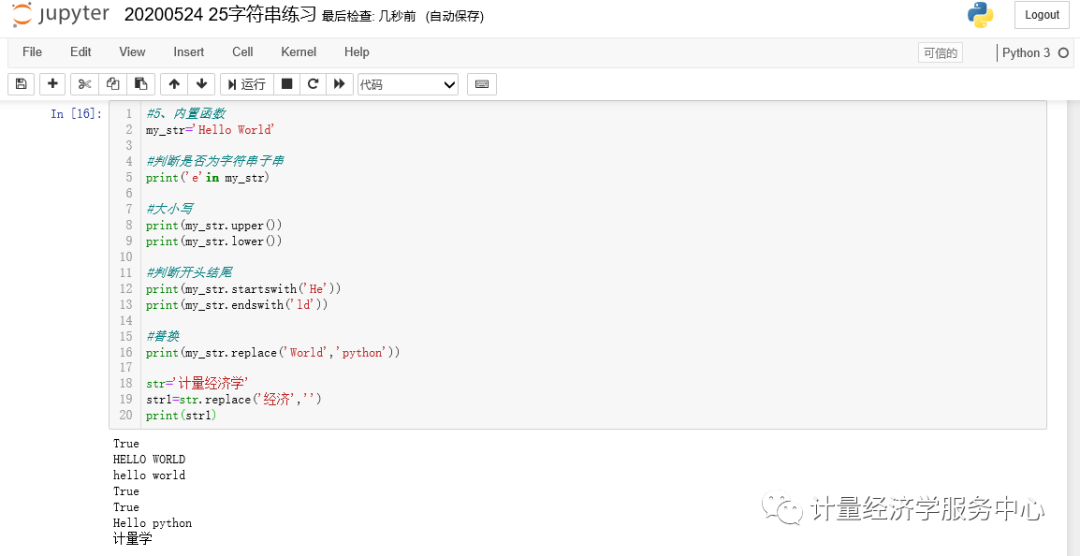Cut selected cell with the scissors icon

(x=85, y=84)
